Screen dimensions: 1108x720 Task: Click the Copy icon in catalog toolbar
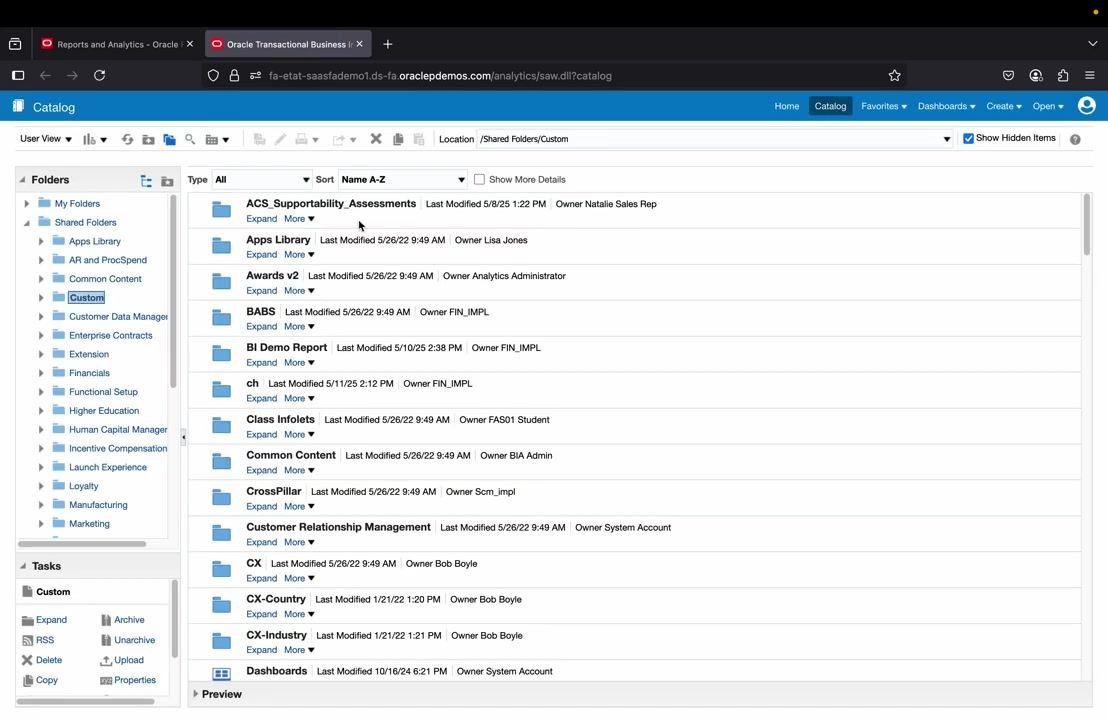click(x=398, y=139)
